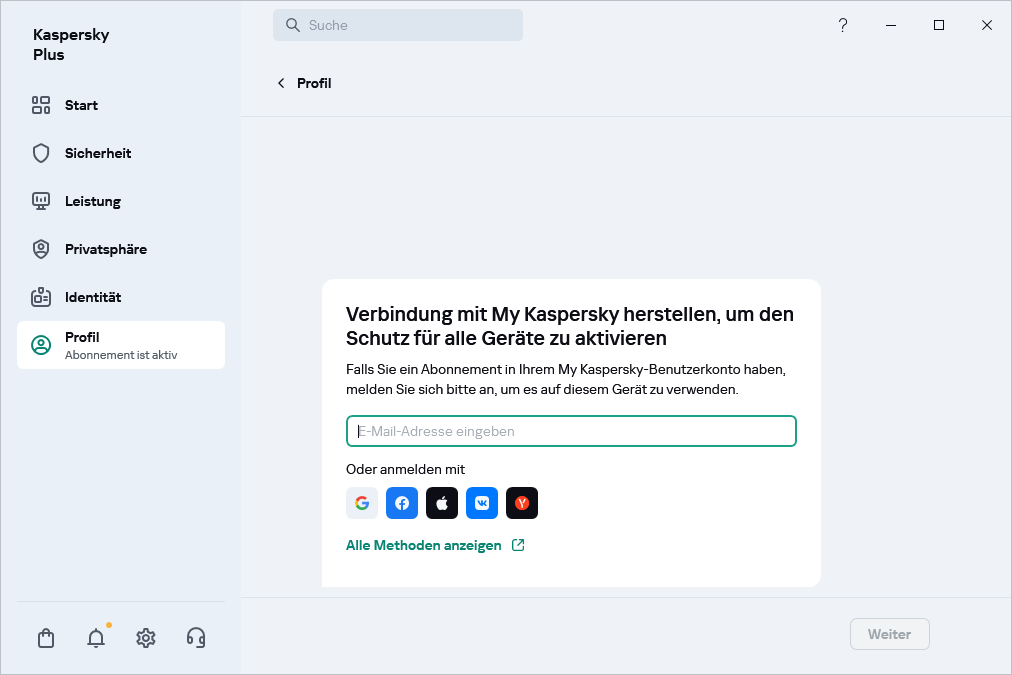Click the E-Mail-Adresse input field

[571, 430]
